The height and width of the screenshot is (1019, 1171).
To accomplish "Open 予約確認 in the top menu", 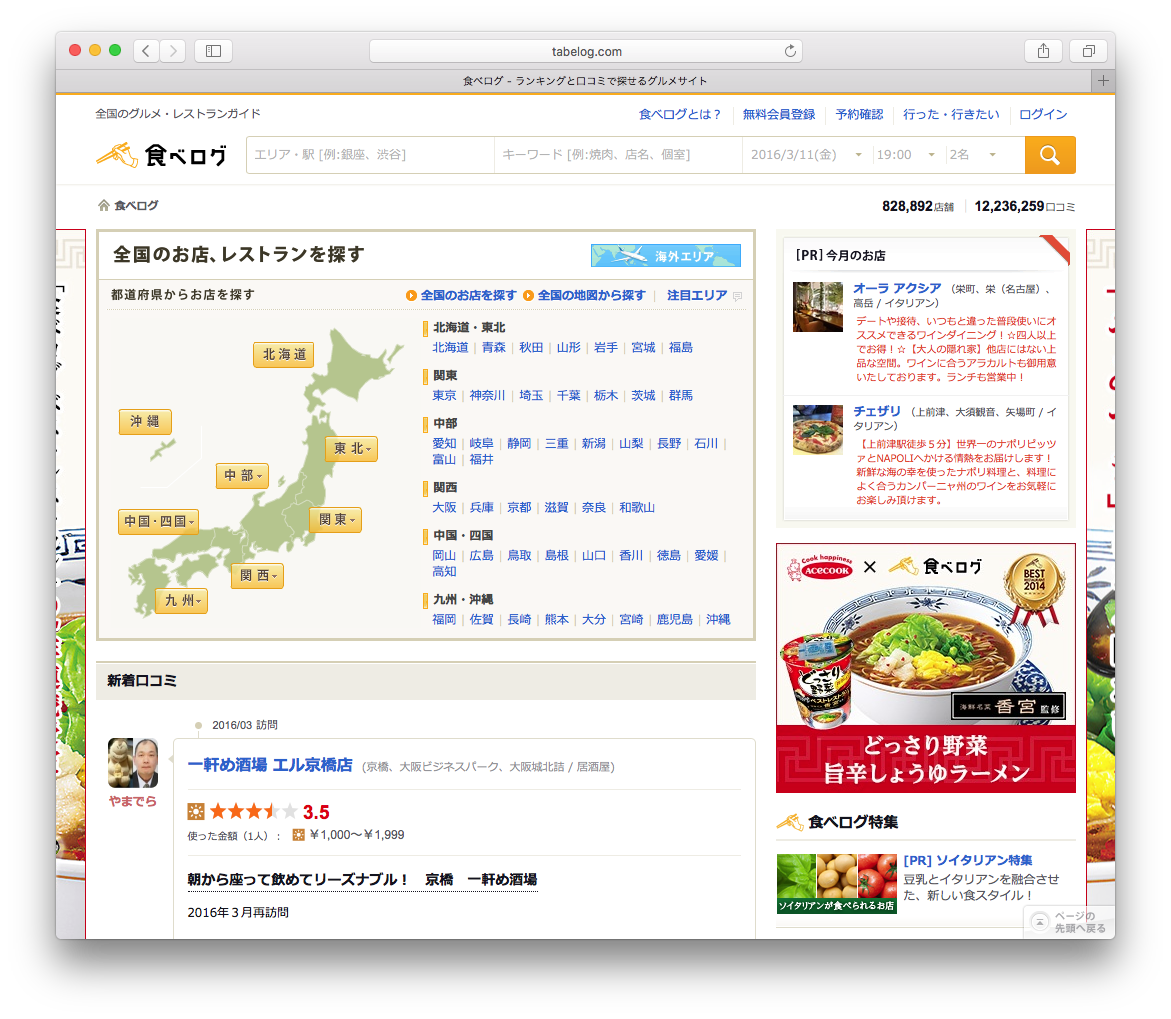I will click(859, 114).
